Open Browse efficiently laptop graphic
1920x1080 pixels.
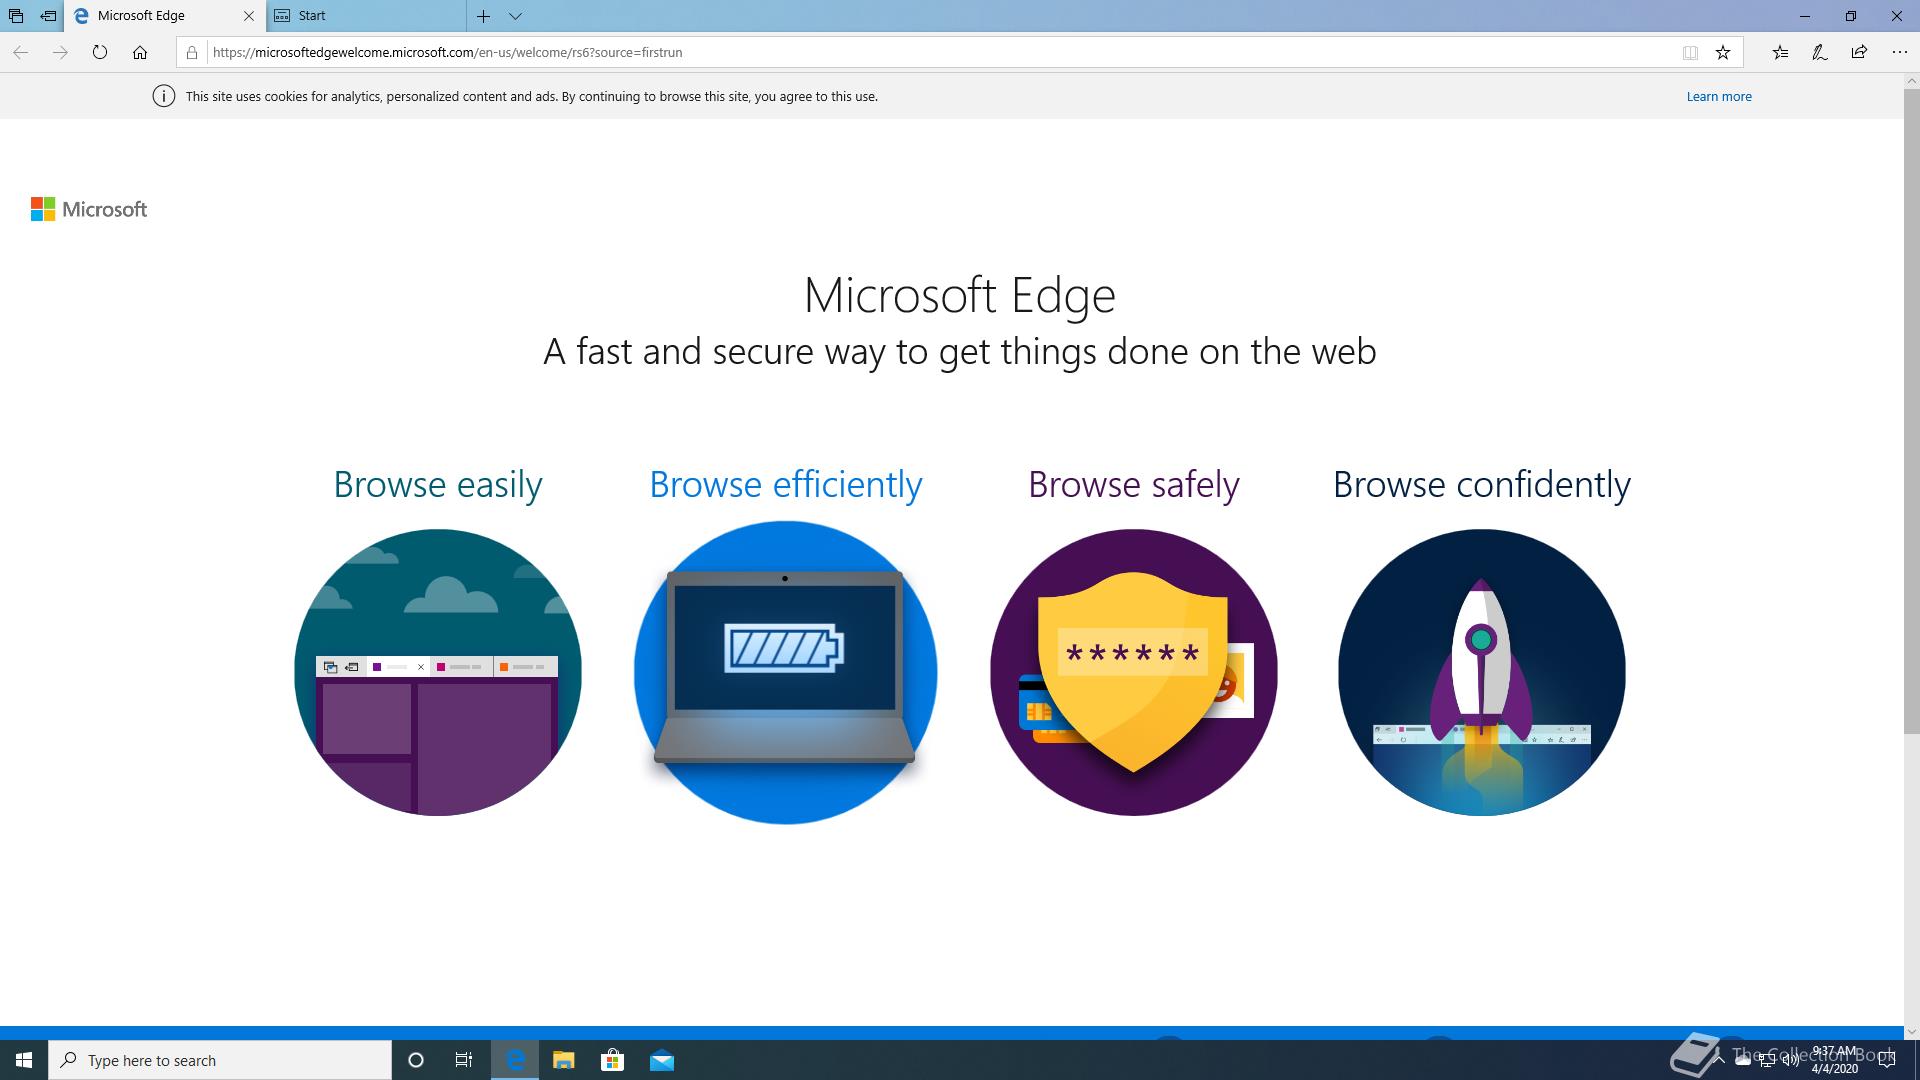coord(785,672)
